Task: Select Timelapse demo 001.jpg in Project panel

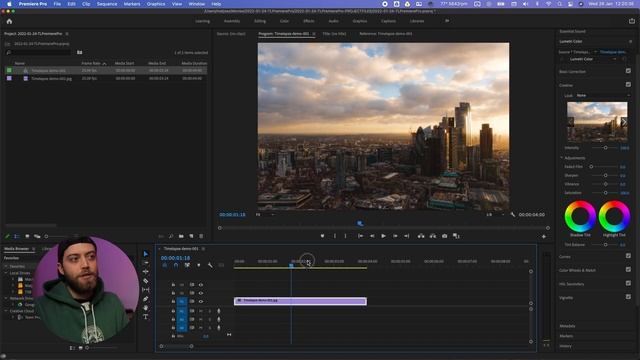Action: coord(51,78)
